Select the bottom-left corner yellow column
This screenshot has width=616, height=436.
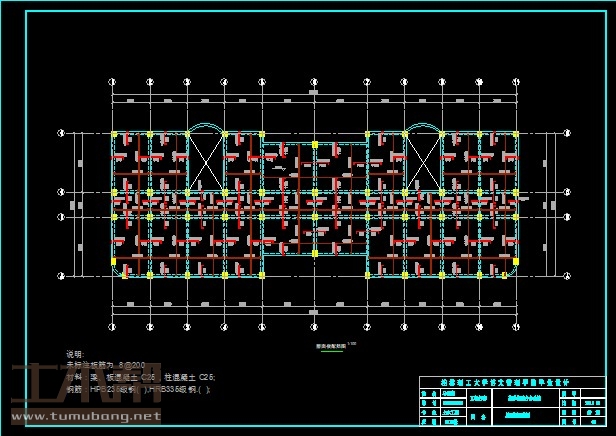click(113, 262)
